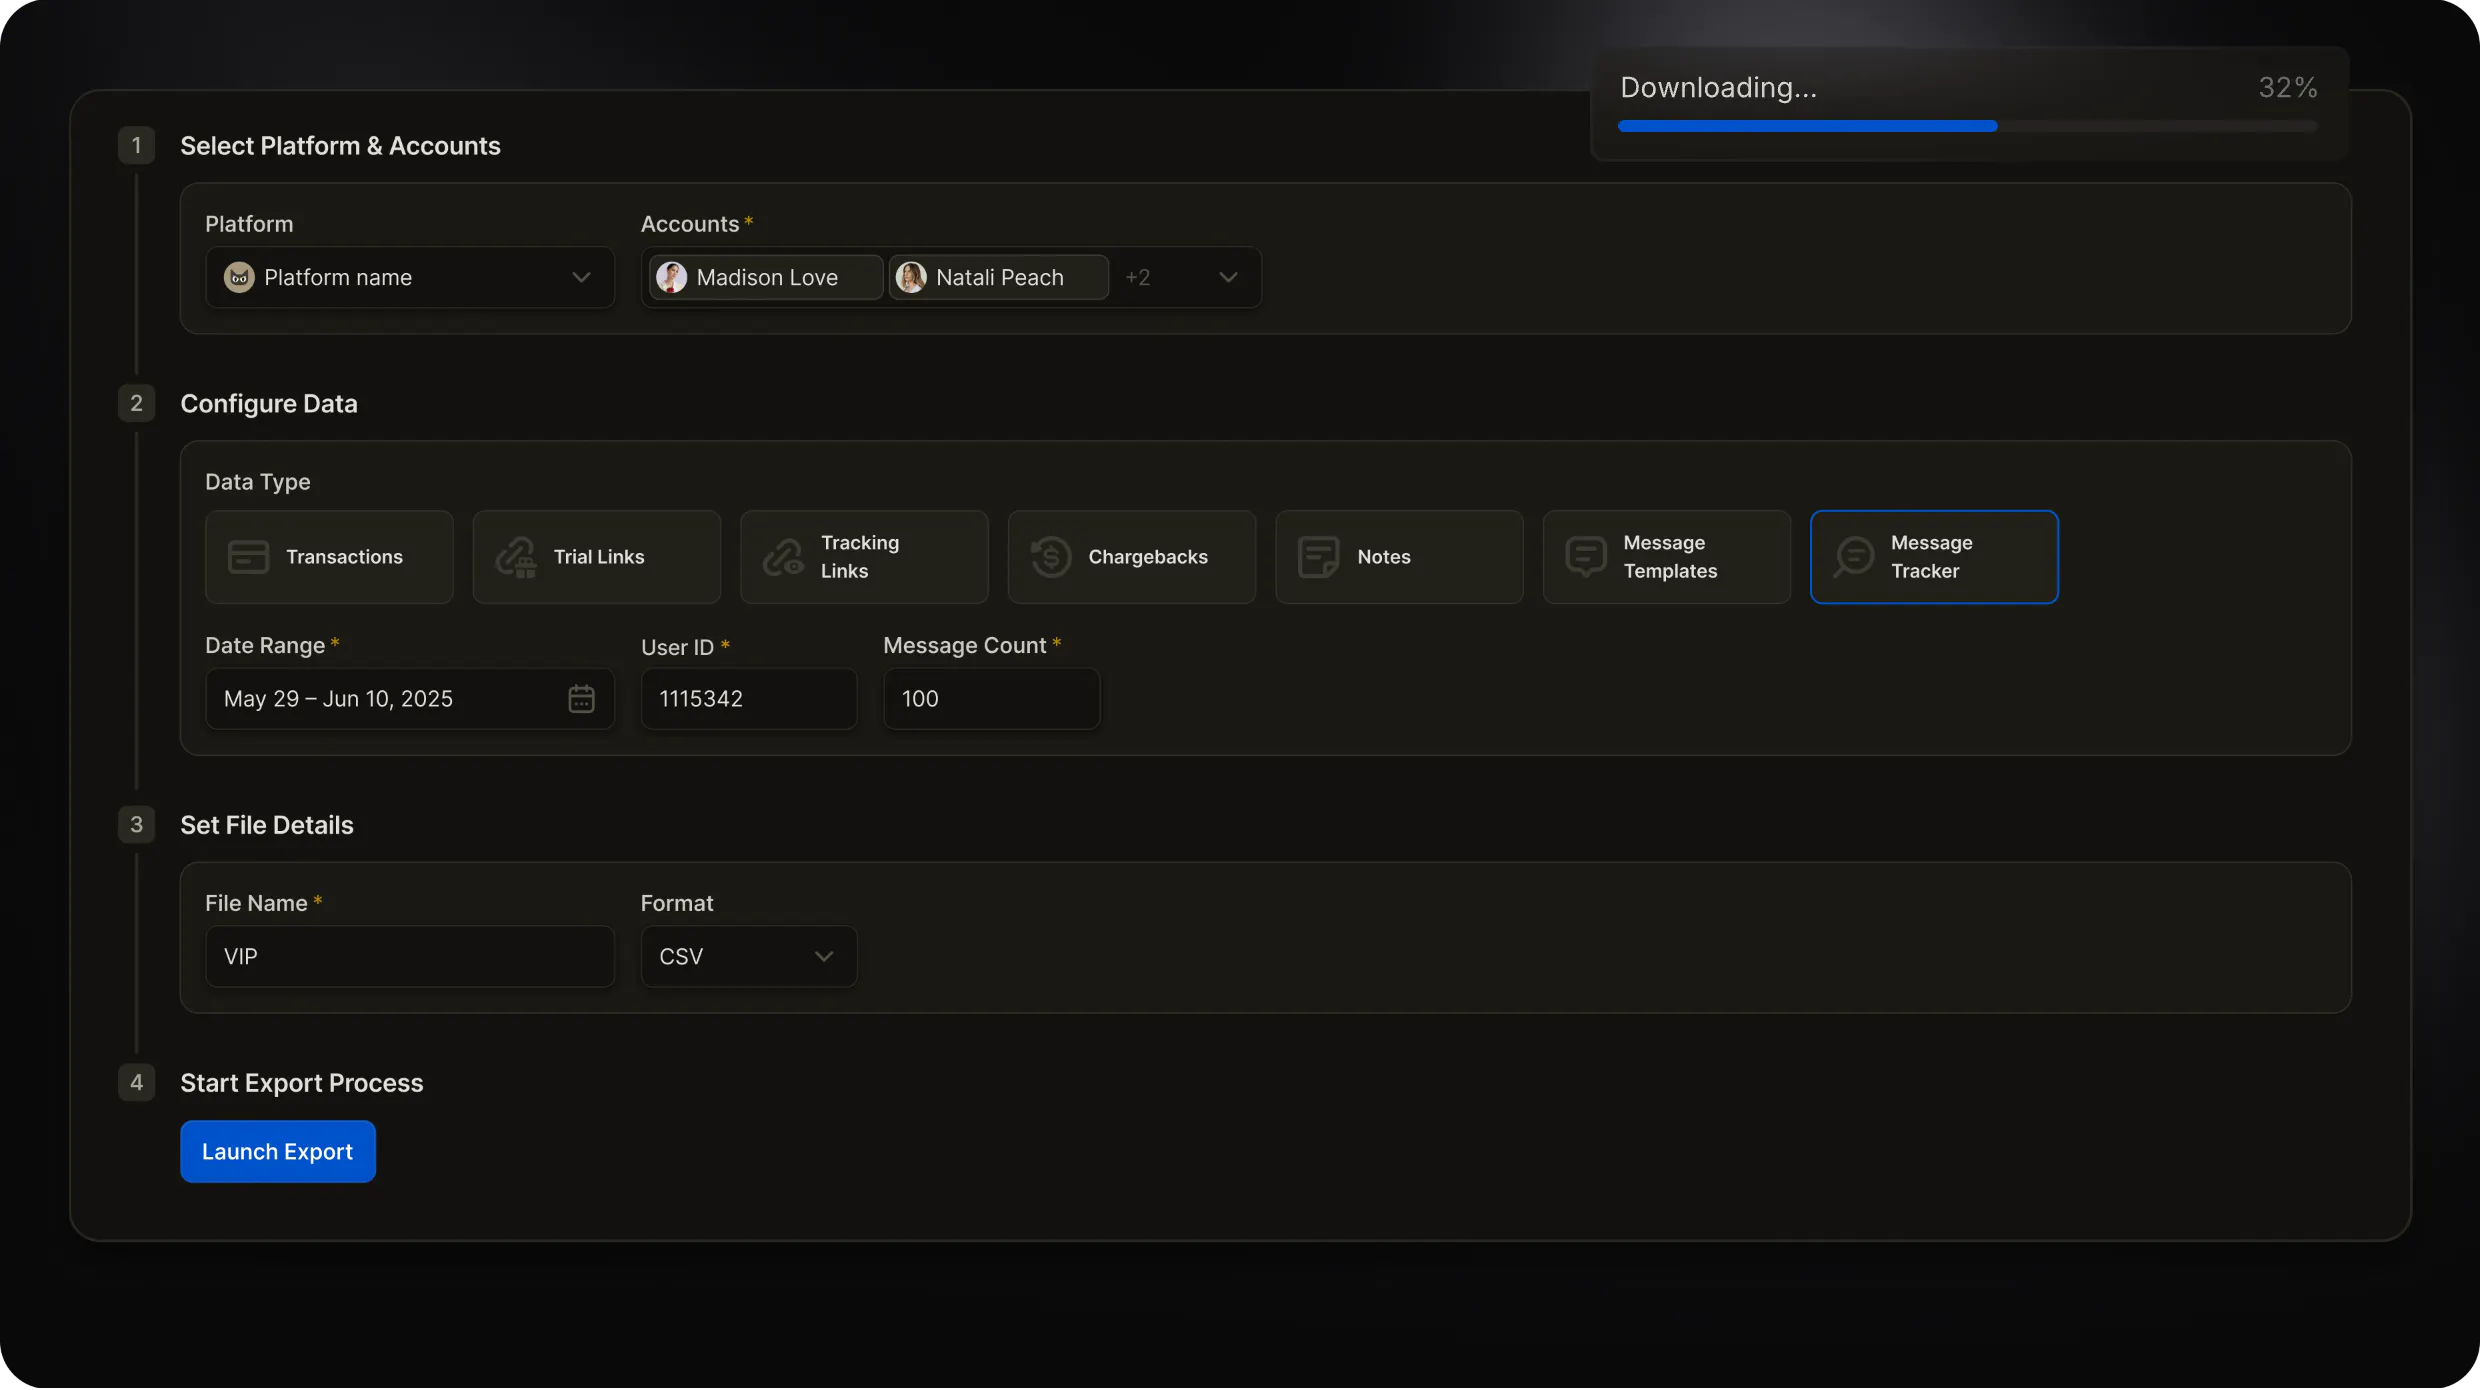The width and height of the screenshot is (2480, 1390).
Task: Select the Transactions data type
Action: tap(329, 557)
